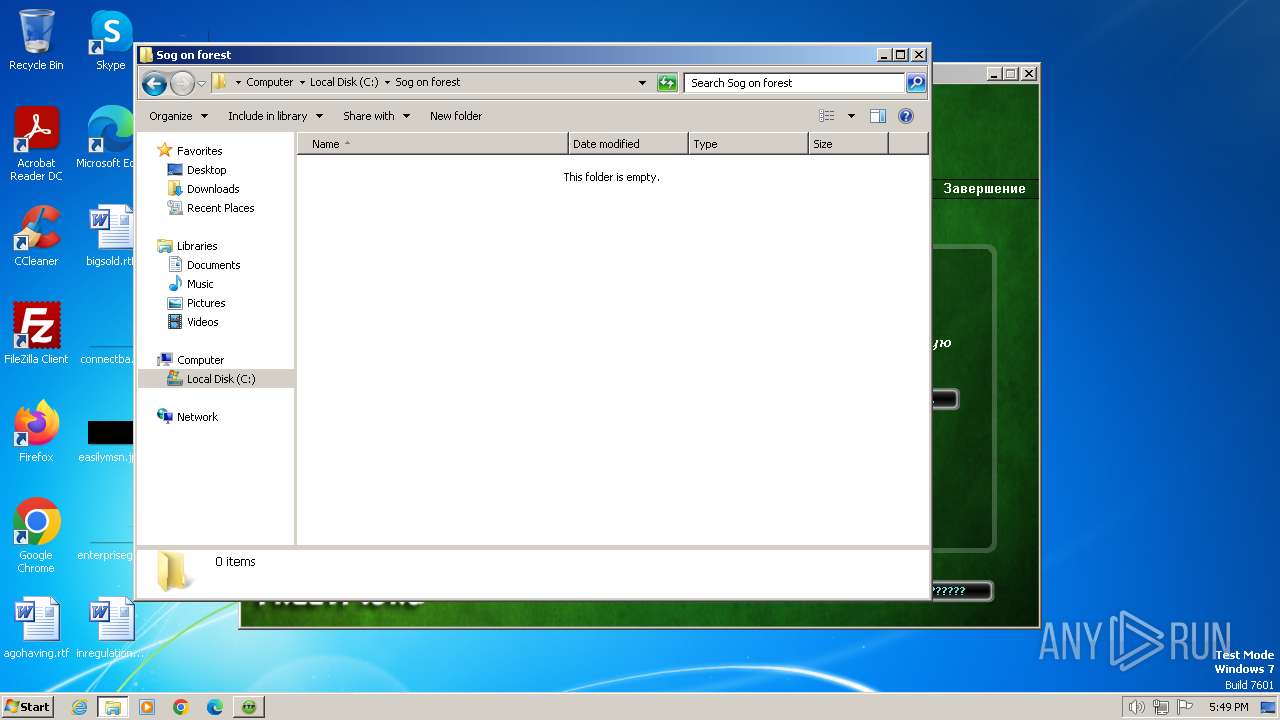The height and width of the screenshot is (720, 1280).
Task: Select the agohaving.rtf desktop file
Action: pyautogui.click(x=36, y=628)
